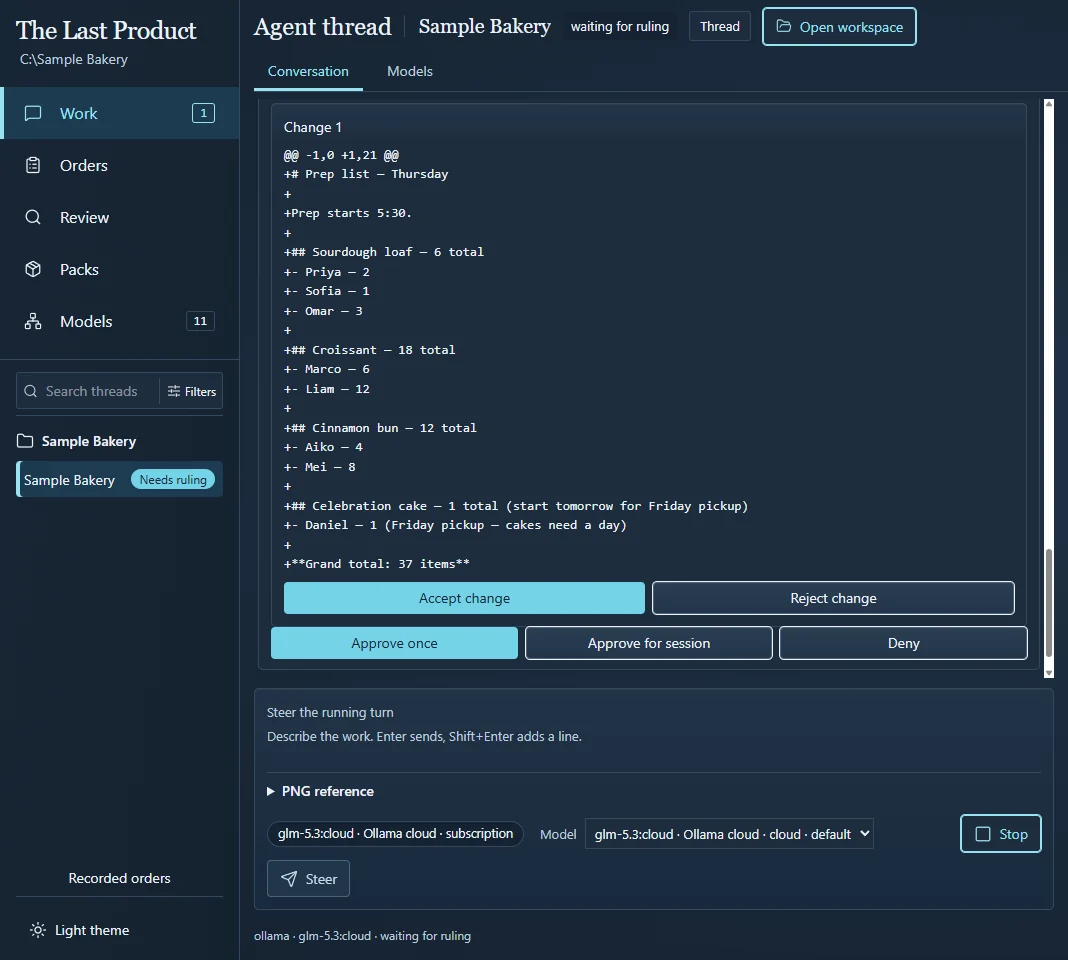This screenshot has height=960, width=1068.
Task: Click the Steer send button
Action: pyautogui.click(x=309, y=879)
